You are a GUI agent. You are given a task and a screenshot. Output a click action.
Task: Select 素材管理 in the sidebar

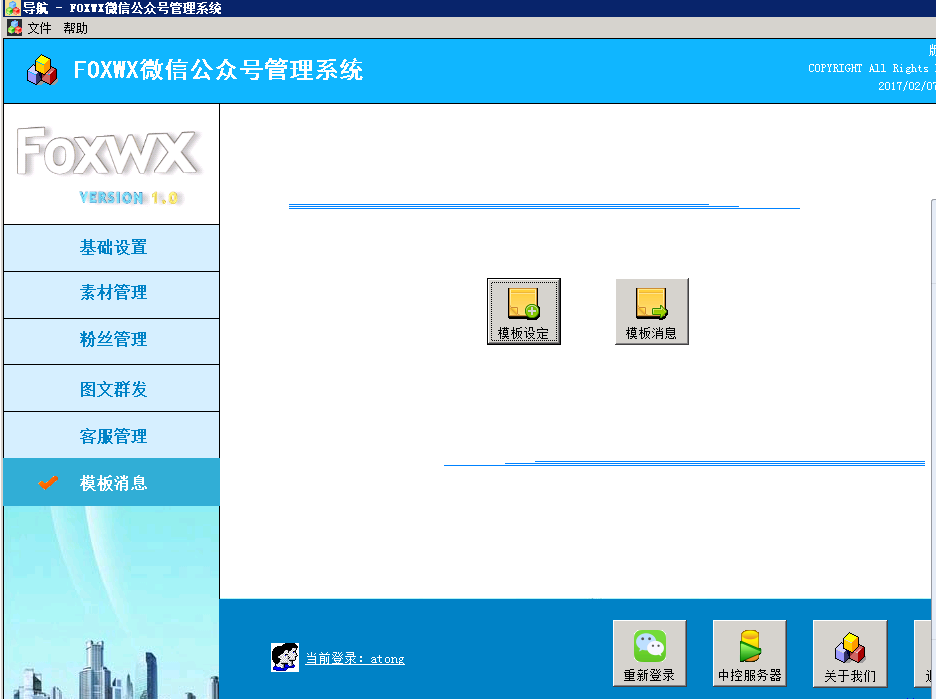coord(112,294)
